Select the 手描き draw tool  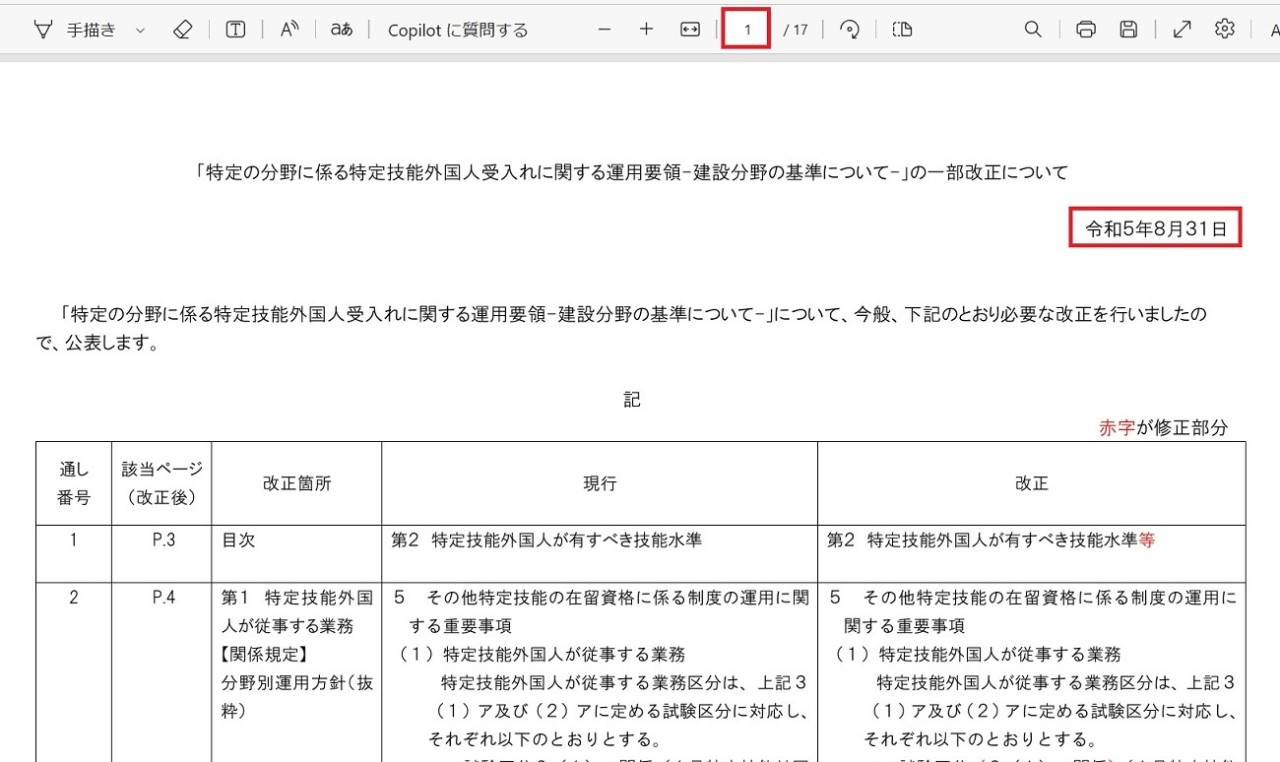coord(74,30)
